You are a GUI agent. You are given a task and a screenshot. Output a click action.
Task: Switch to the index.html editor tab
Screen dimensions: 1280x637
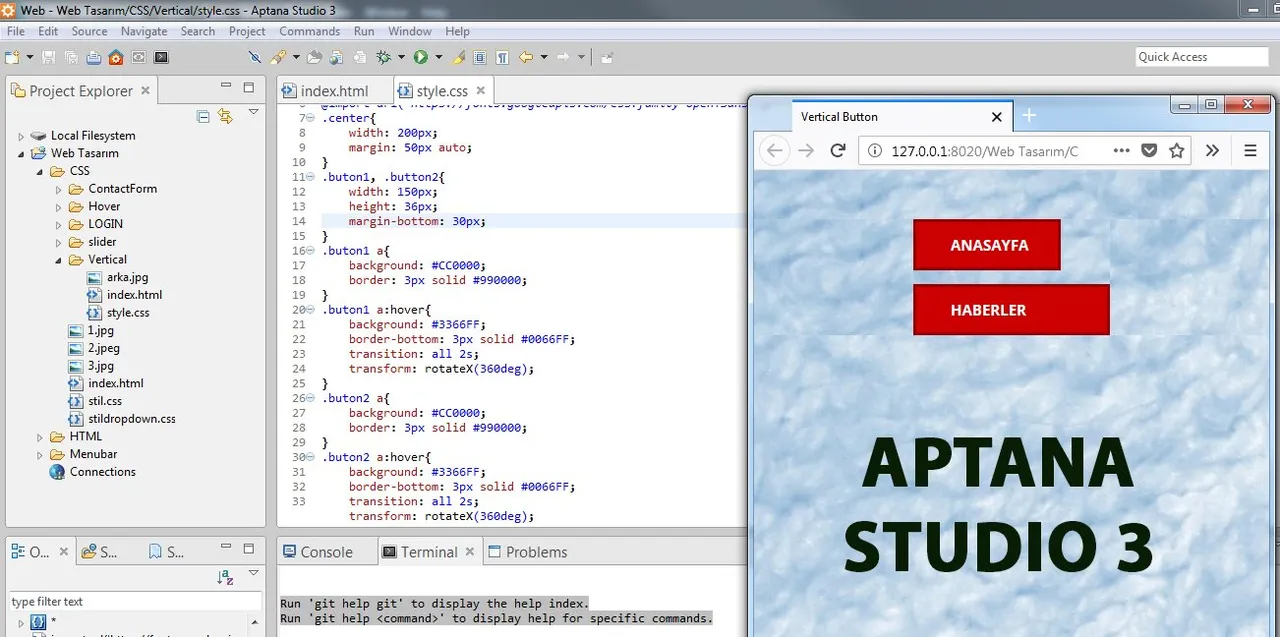pyautogui.click(x=334, y=91)
